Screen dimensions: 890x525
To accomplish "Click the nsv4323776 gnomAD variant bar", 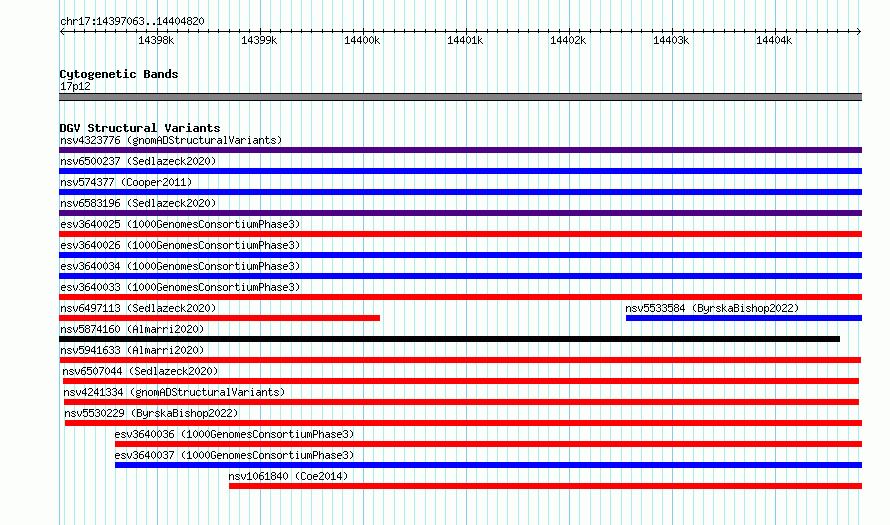I will 460,150.
